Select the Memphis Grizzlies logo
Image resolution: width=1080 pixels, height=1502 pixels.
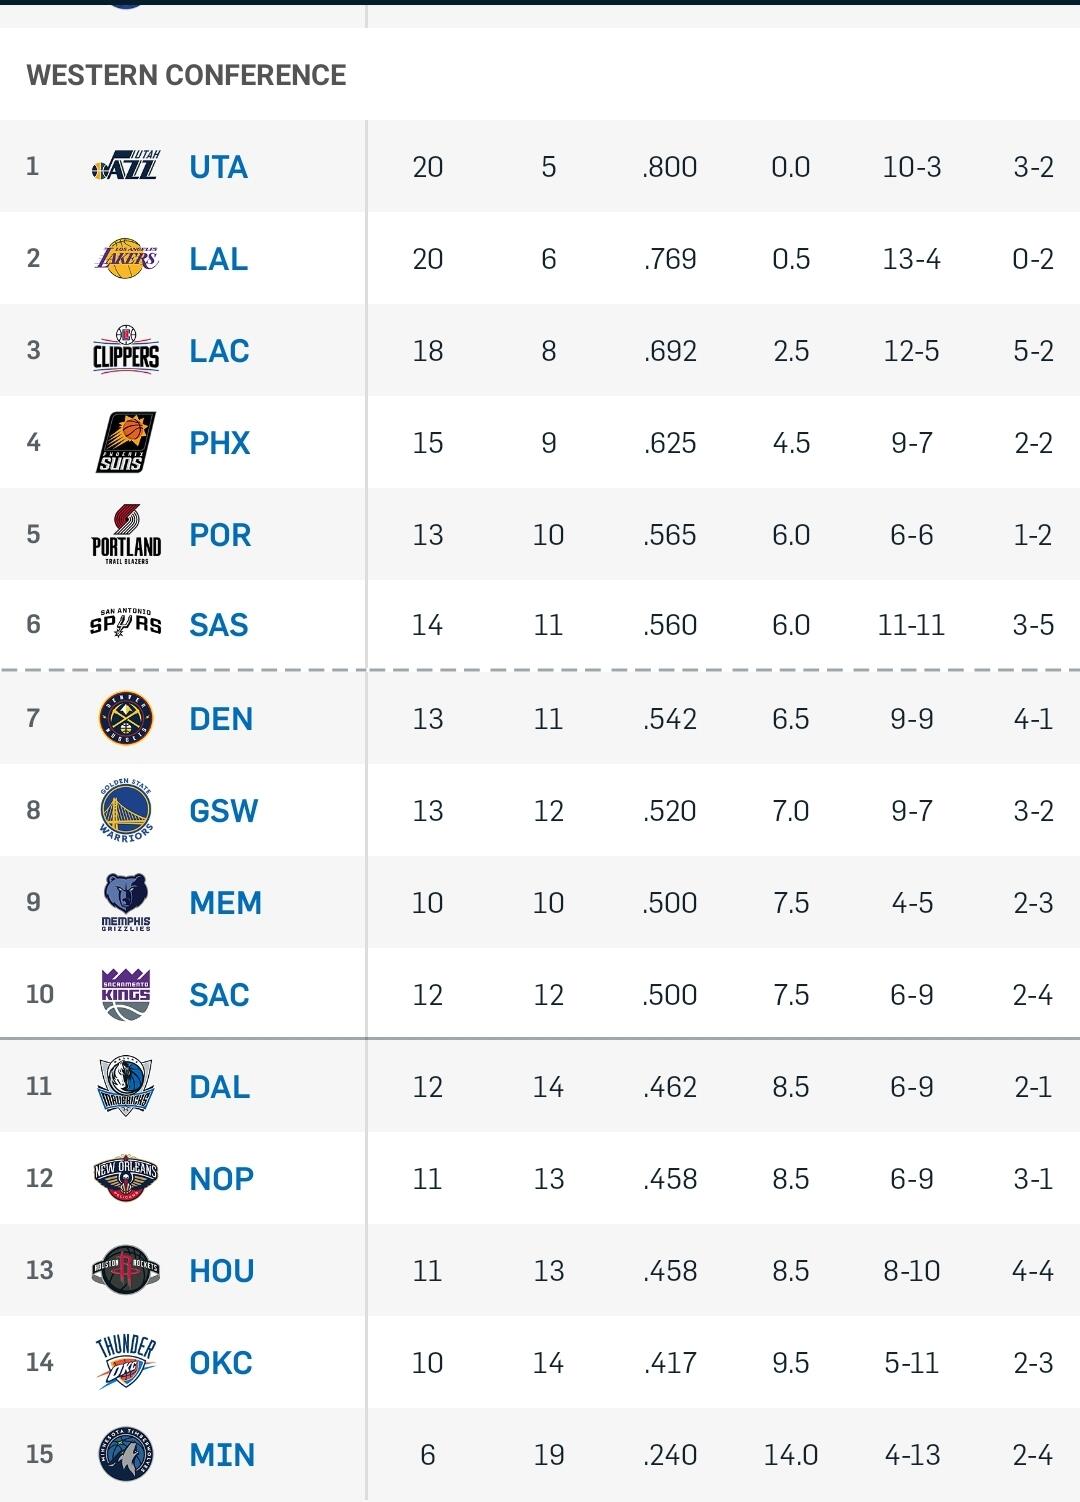pos(126,902)
